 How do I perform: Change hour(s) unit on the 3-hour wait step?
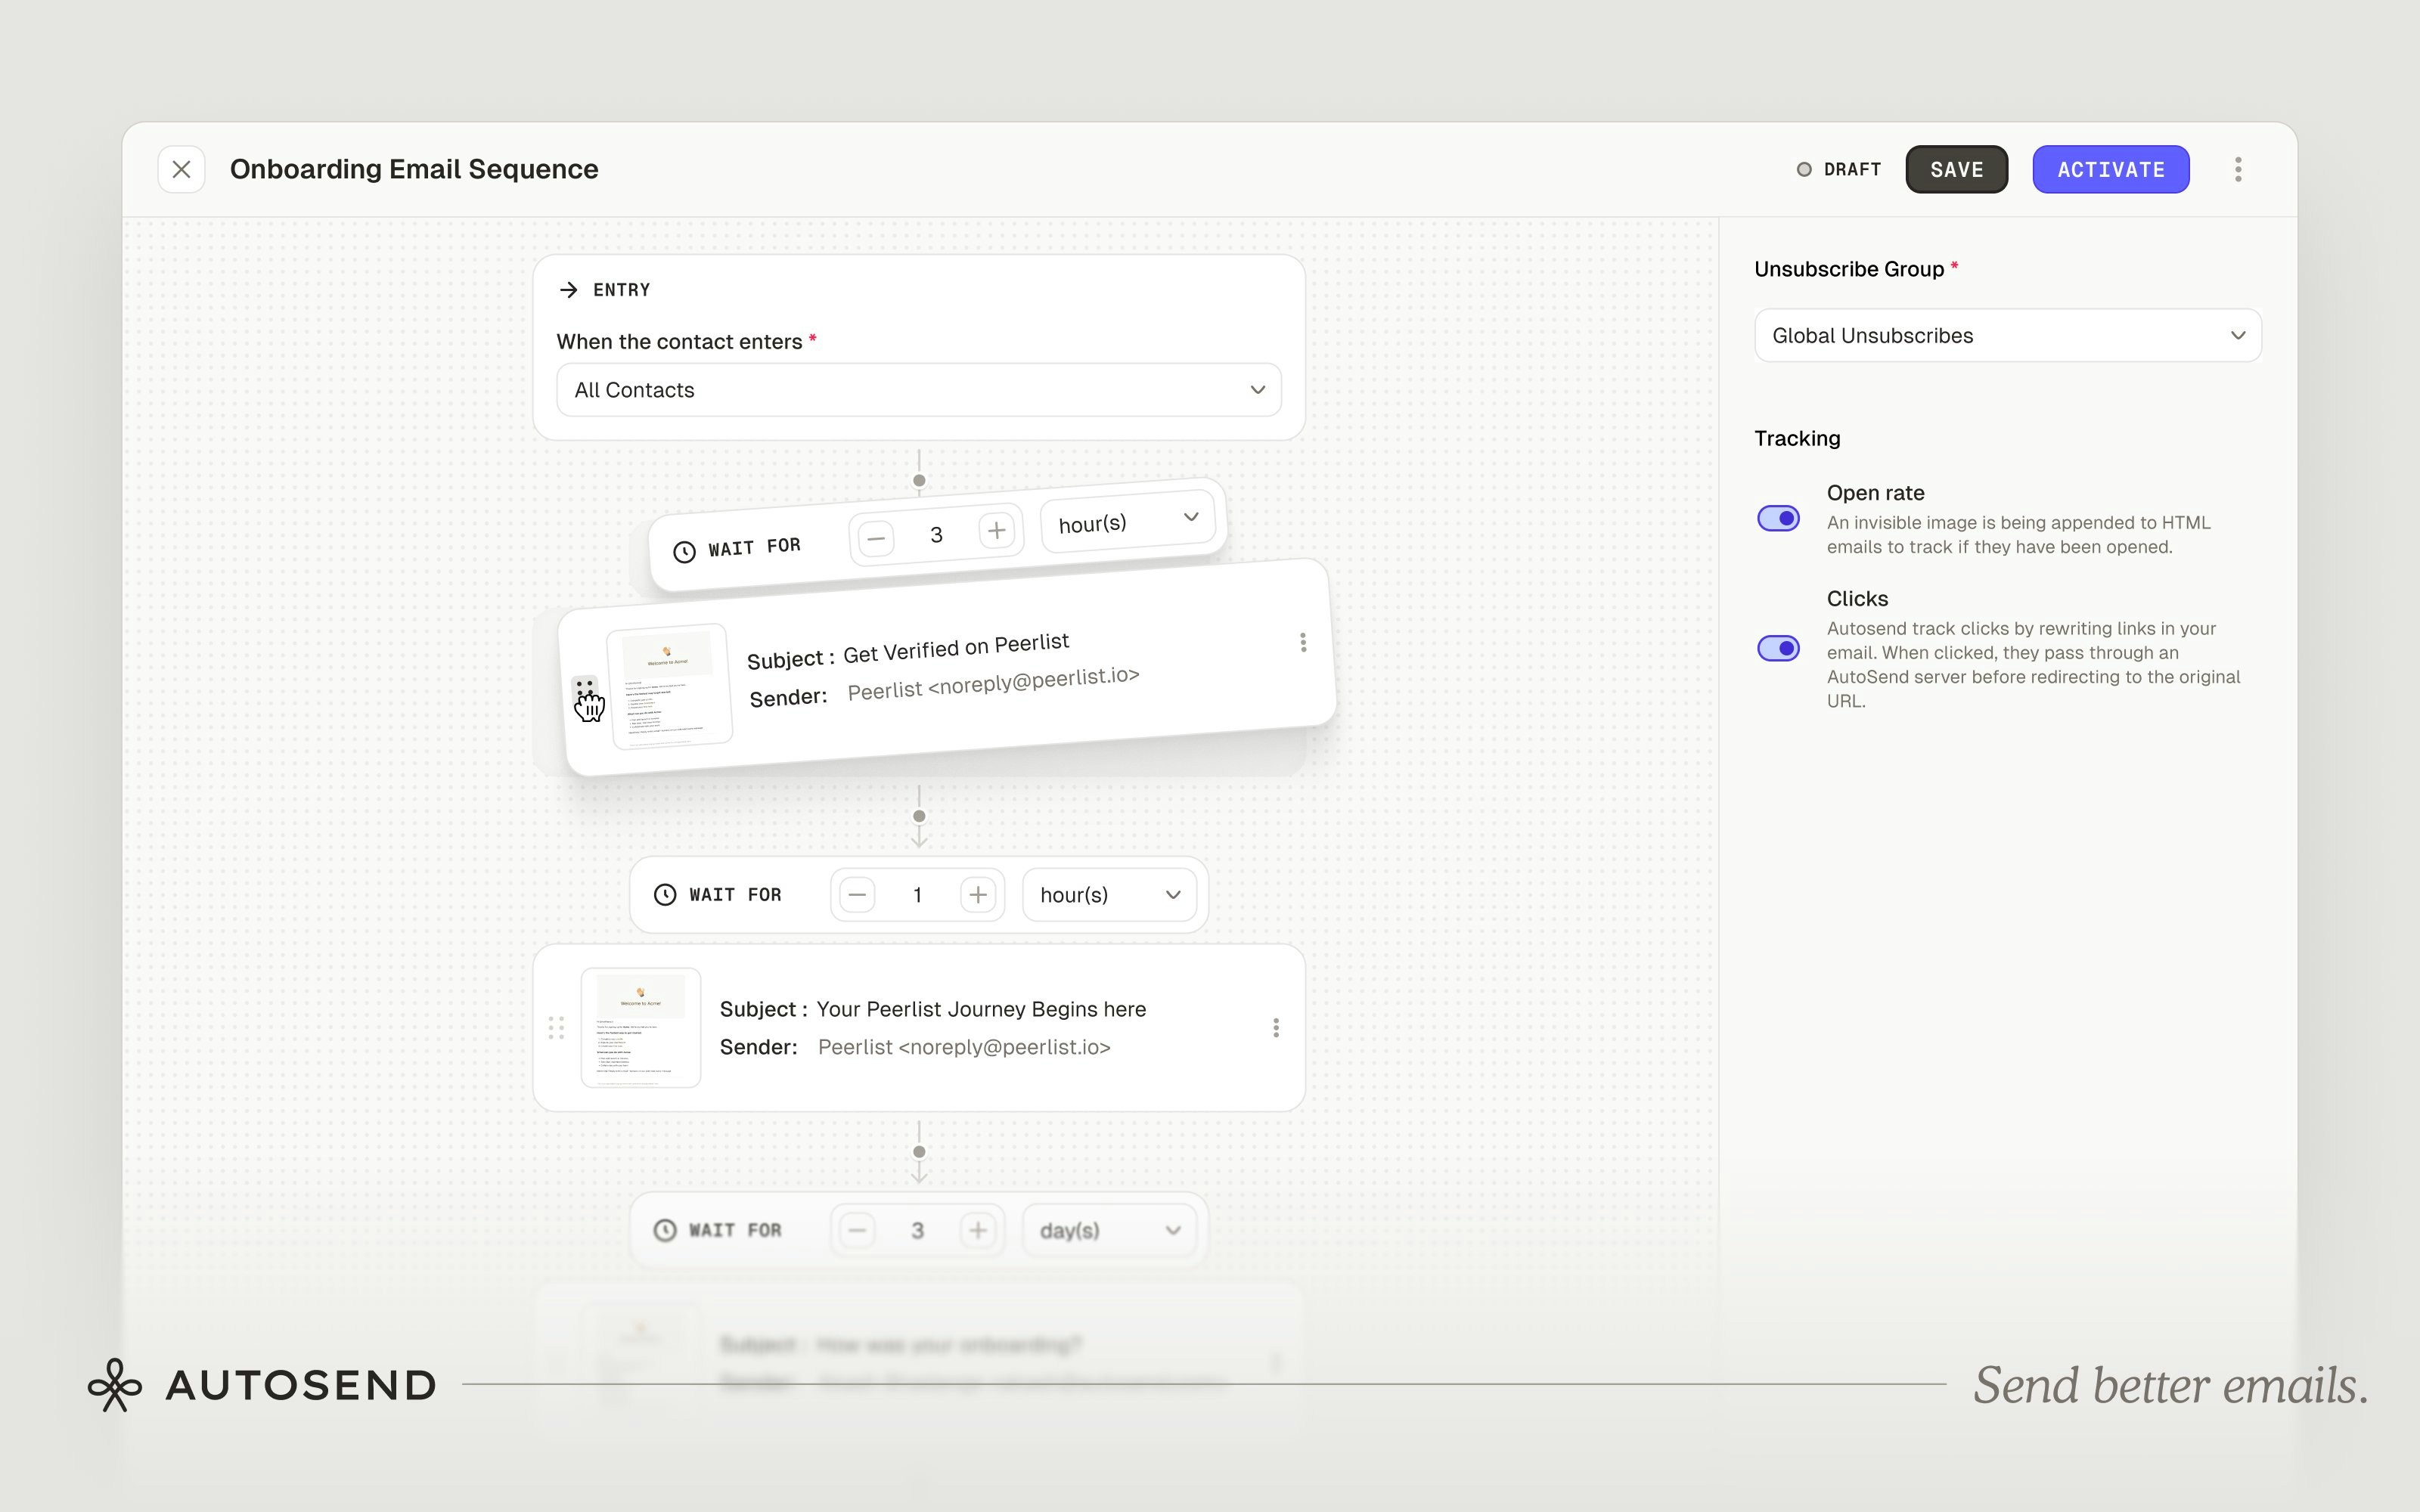click(x=1128, y=520)
